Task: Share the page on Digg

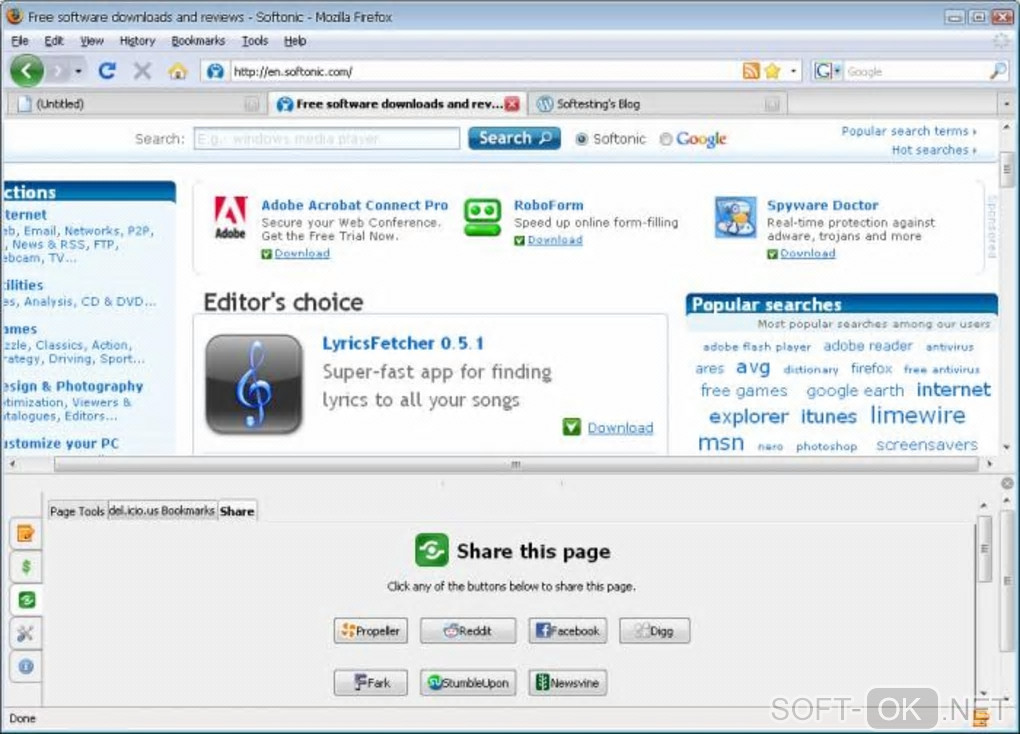Action: [x=654, y=631]
